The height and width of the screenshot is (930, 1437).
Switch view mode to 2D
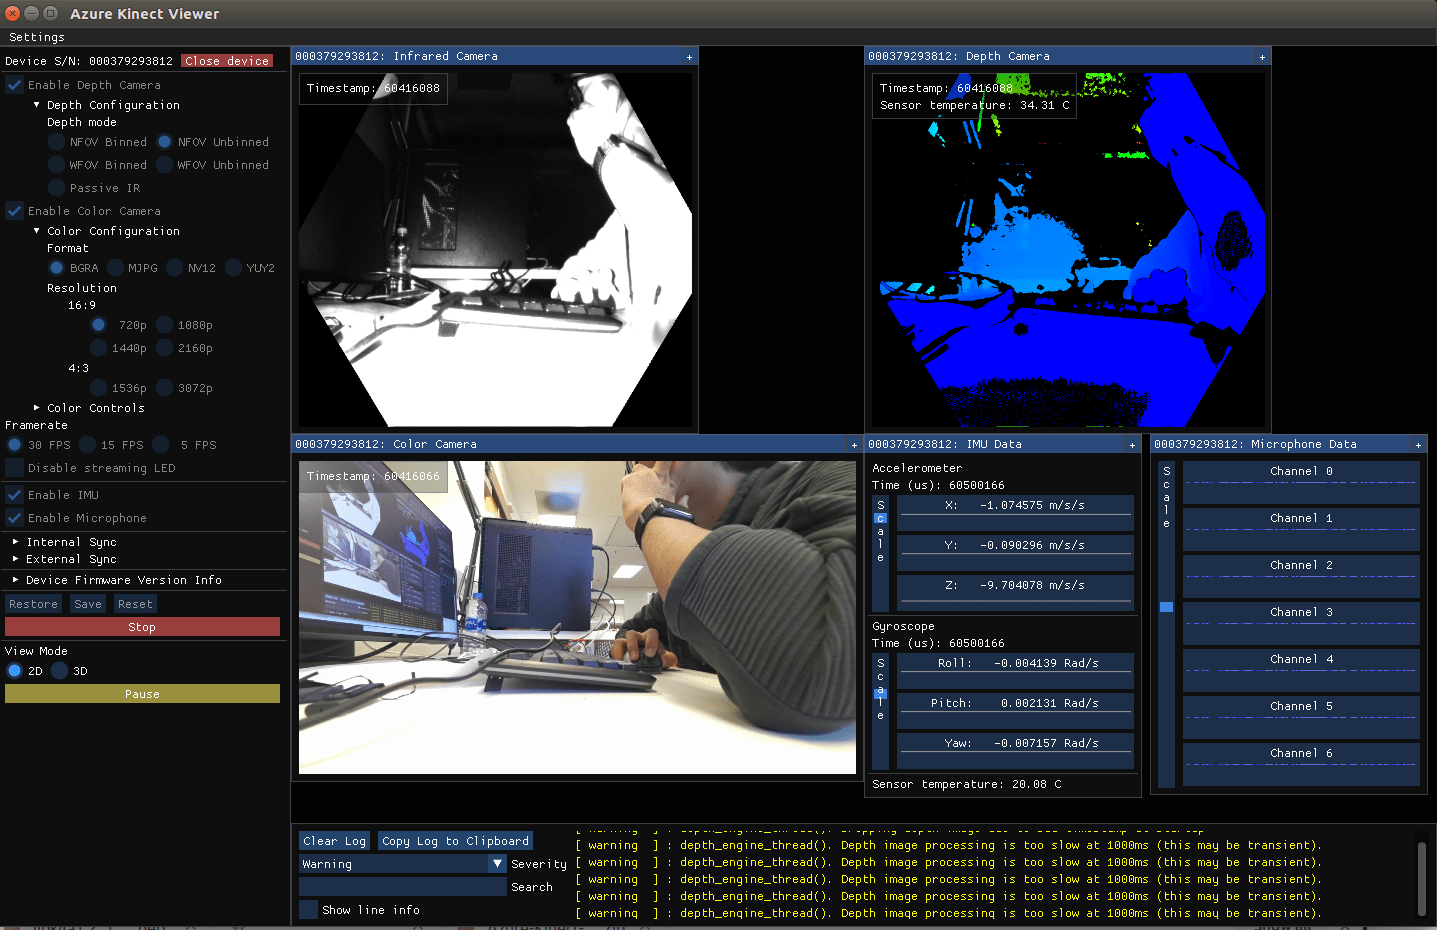(x=15, y=671)
